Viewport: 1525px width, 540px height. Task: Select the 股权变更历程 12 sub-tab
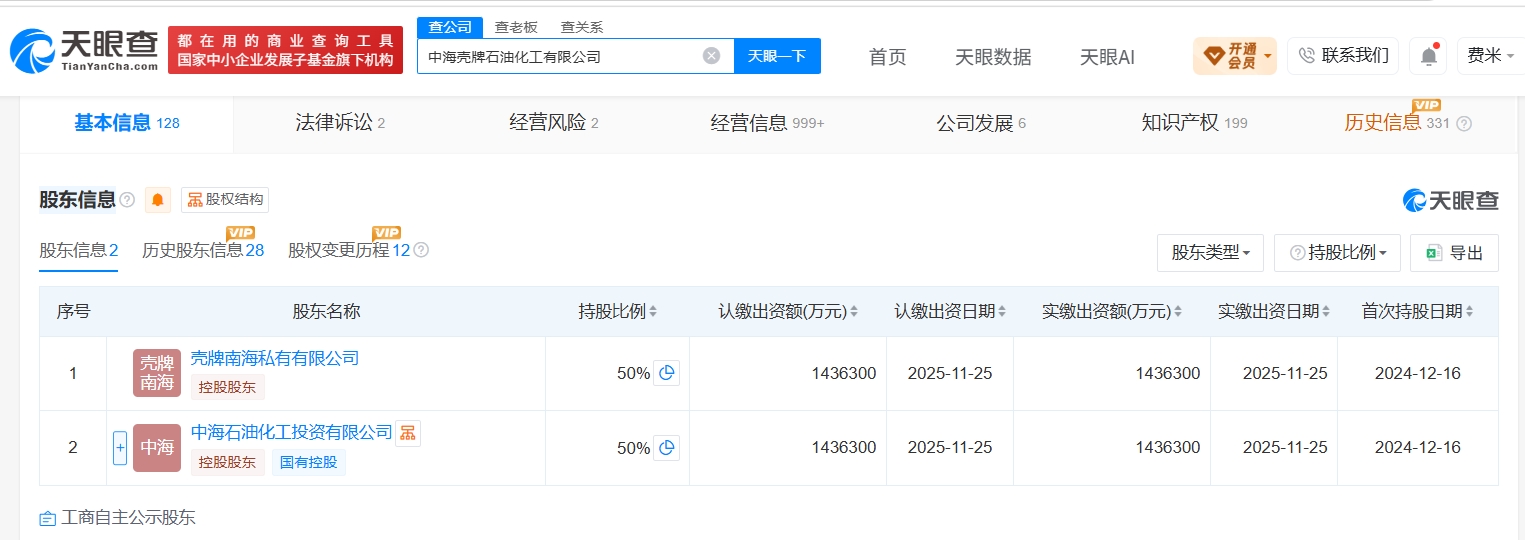coord(349,250)
